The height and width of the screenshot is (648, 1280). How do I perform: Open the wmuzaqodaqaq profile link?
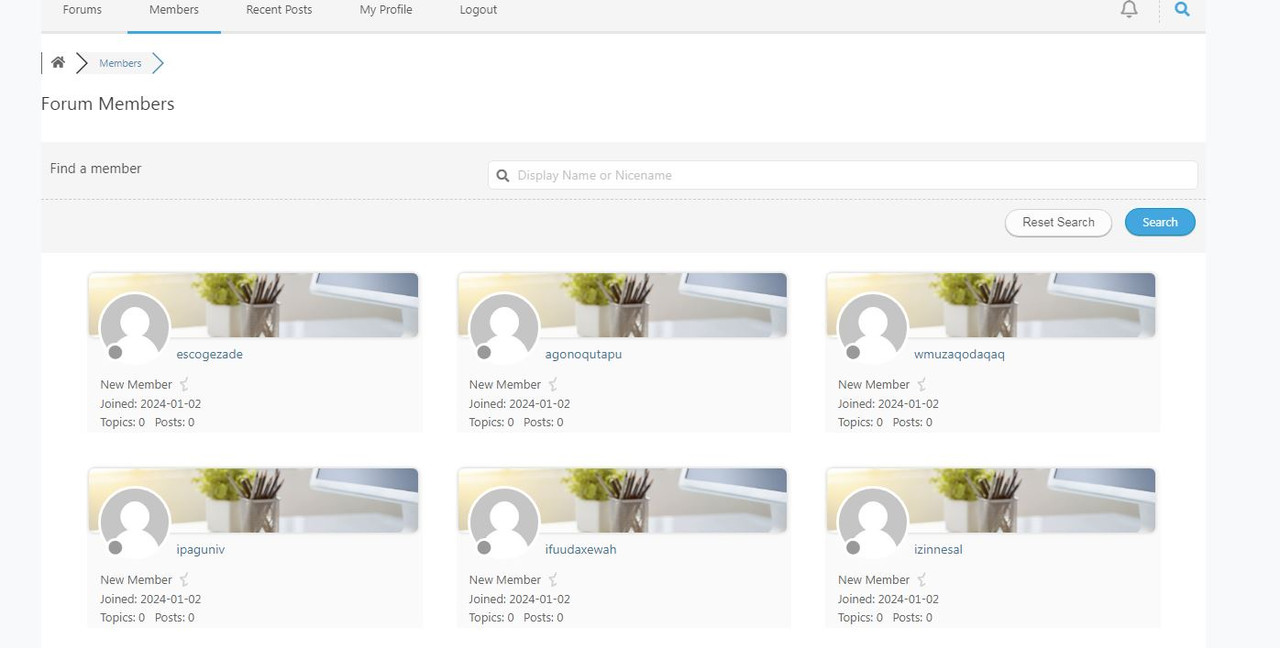(959, 354)
